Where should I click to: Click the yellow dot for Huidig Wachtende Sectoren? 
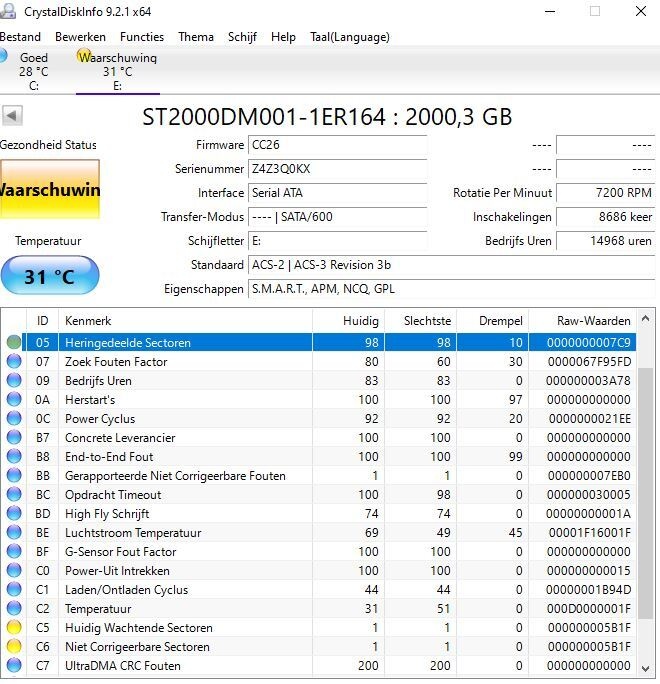coord(14,627)
